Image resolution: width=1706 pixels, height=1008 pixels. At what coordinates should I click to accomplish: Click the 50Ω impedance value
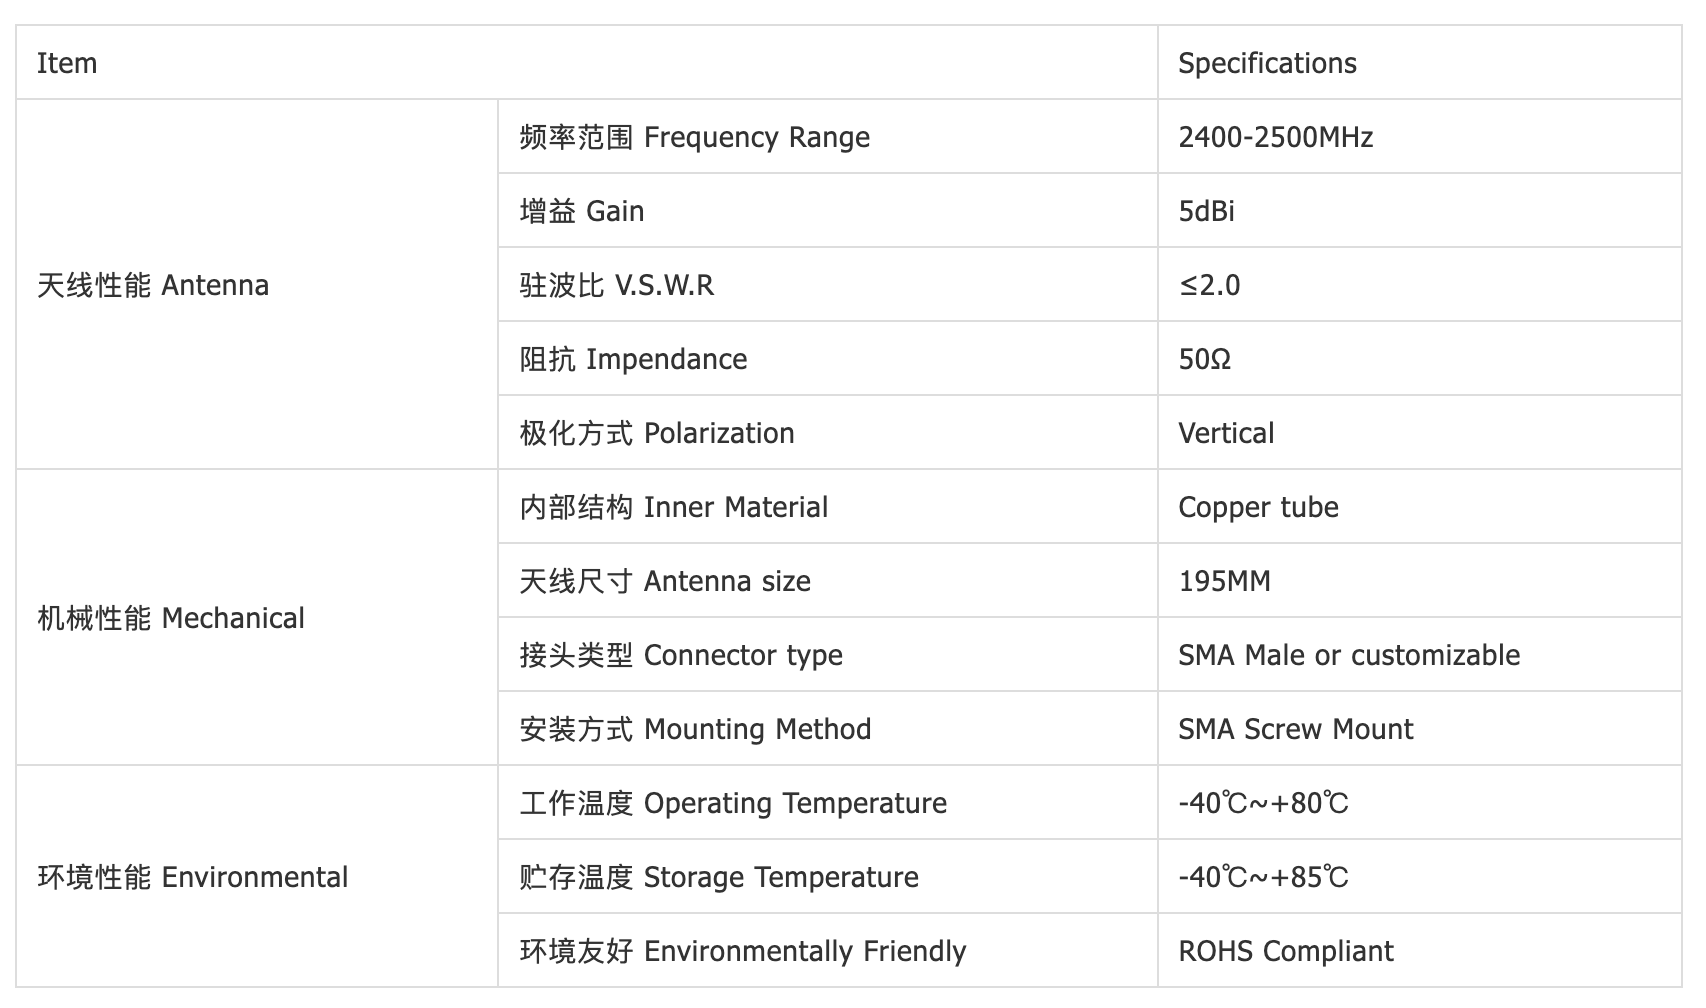1205,359
